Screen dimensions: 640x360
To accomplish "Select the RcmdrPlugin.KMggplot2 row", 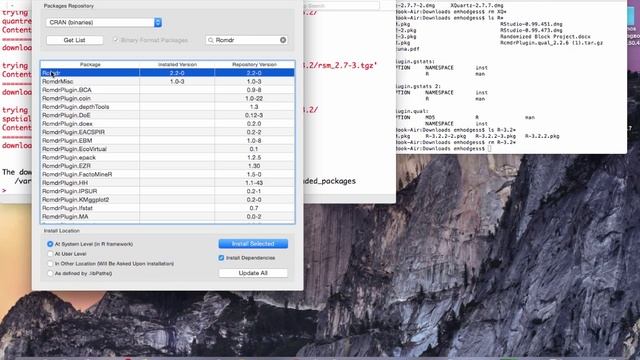I will coord(167,200).
